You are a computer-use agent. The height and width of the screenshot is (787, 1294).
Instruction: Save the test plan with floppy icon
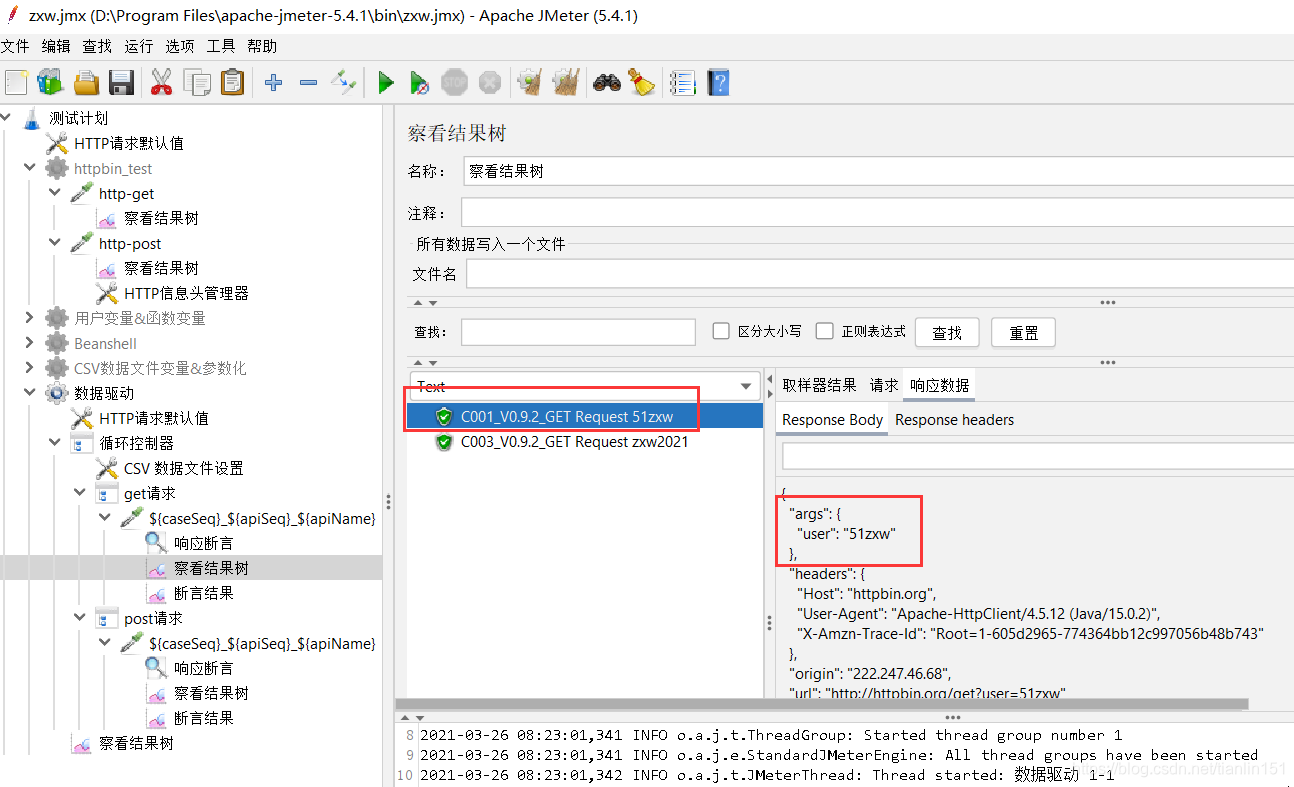(121, 82)
